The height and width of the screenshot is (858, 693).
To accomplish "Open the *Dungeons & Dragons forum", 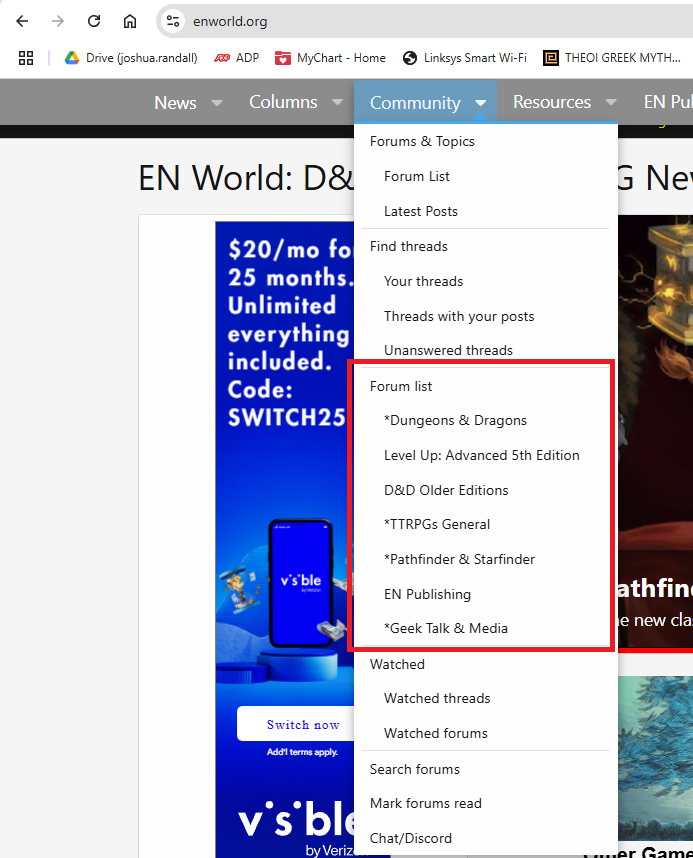I will (x=455, y=420).
